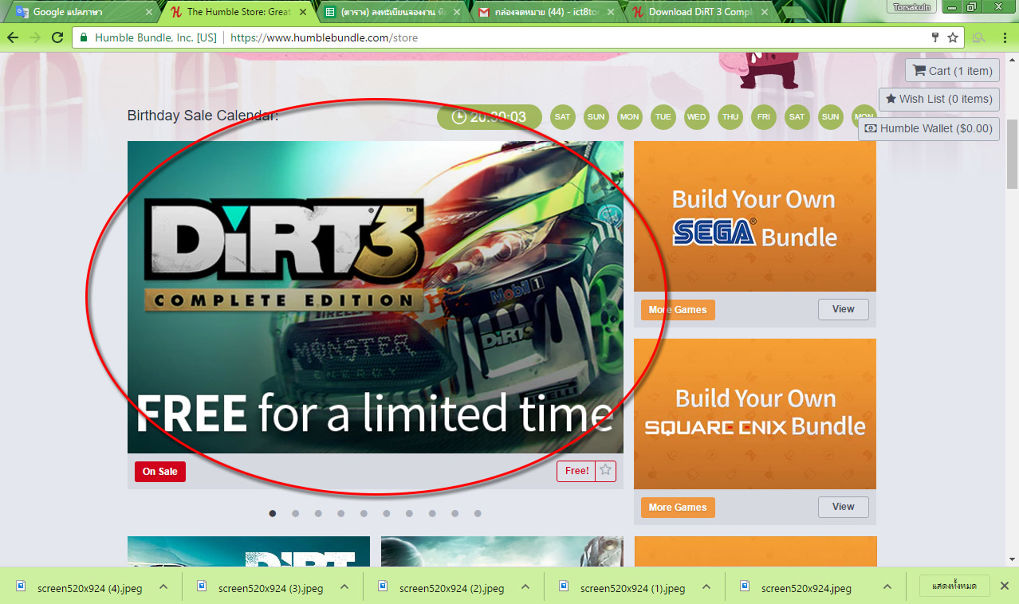The height and width of the screenshot is (604, 1019).
Task: Bookmark this page with the star icon
Action: coord(952,37)
